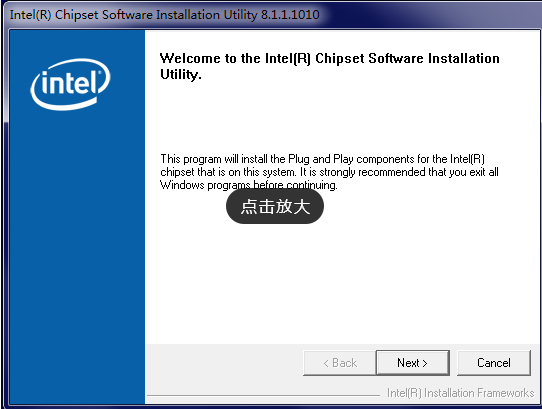542x409 pixels.
Task: Click the registered mark on Intel logo
Action: click(x=100, y=72)
